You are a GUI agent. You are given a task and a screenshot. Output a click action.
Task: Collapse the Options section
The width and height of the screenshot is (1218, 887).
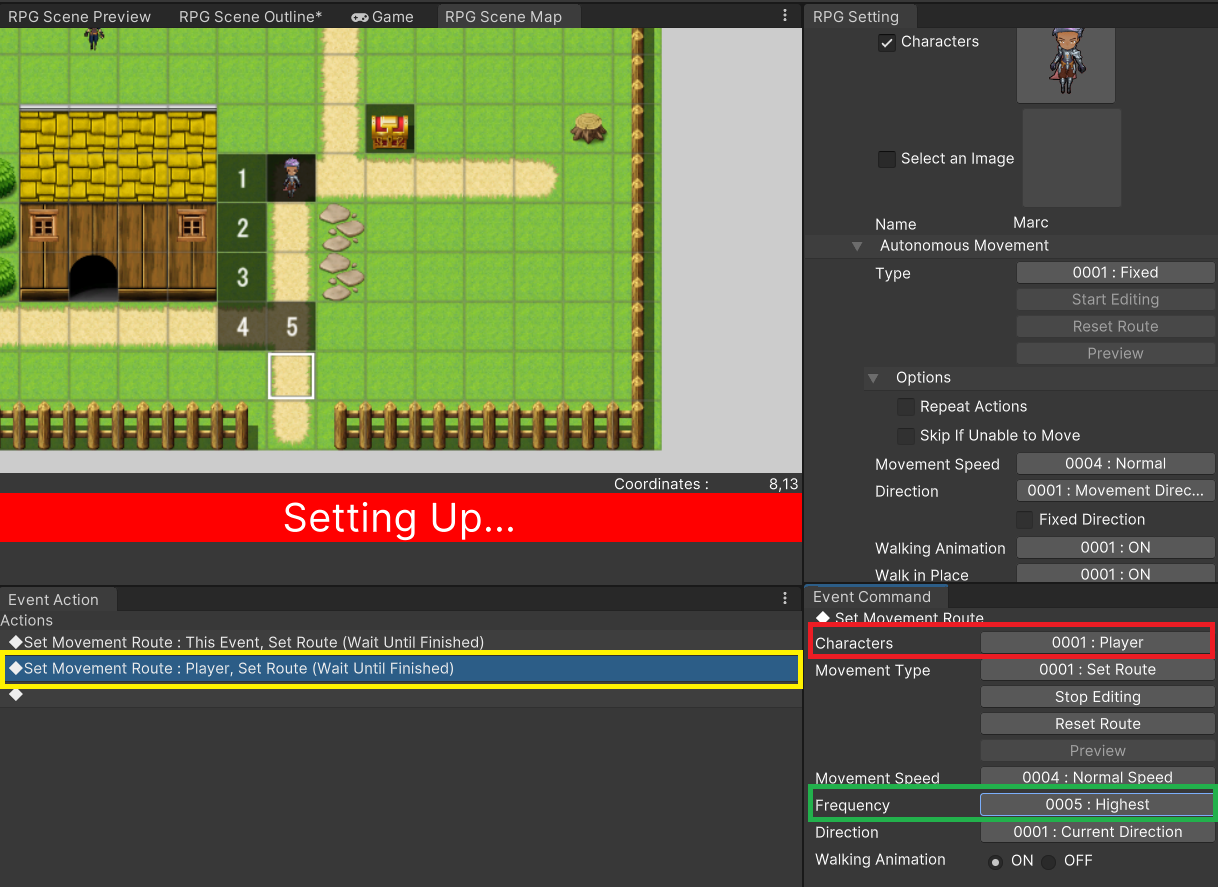coord(874,378)
